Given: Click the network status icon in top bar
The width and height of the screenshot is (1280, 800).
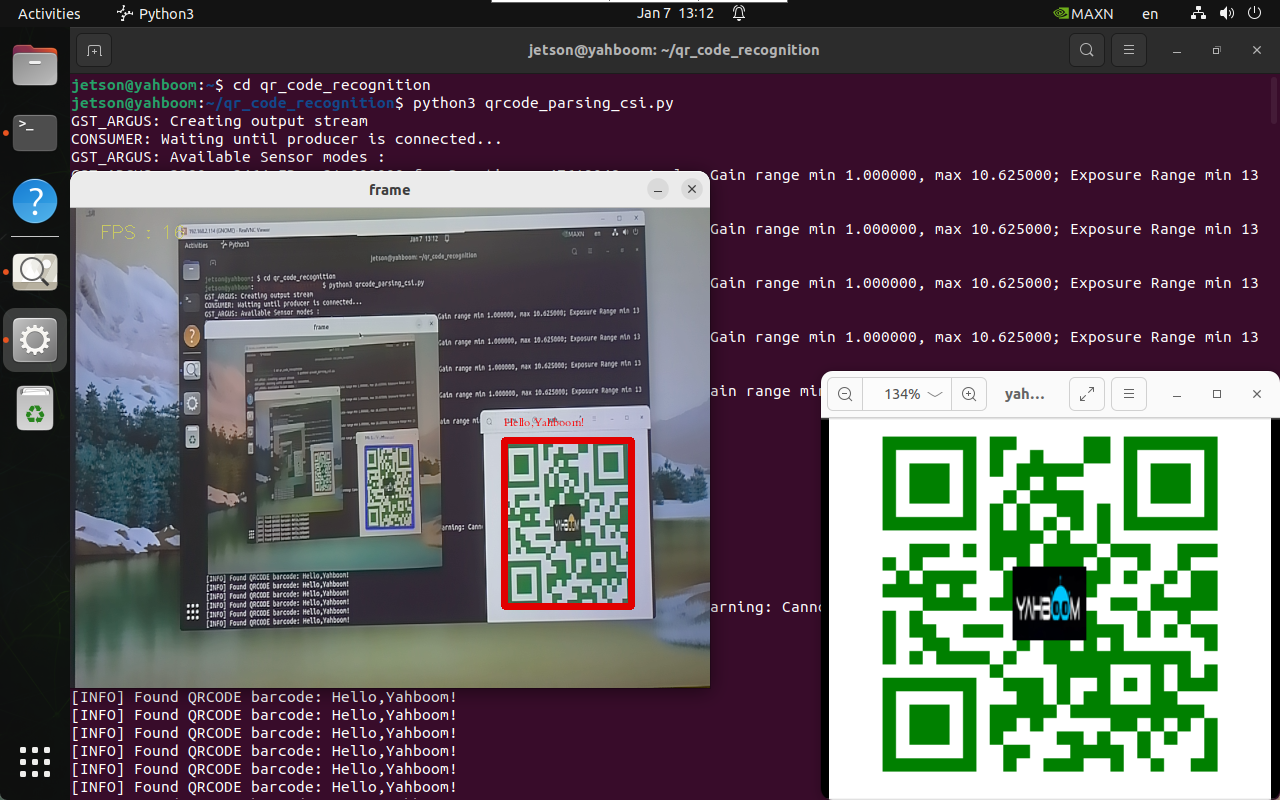Looking at the screenshot, I should 1198,14.
